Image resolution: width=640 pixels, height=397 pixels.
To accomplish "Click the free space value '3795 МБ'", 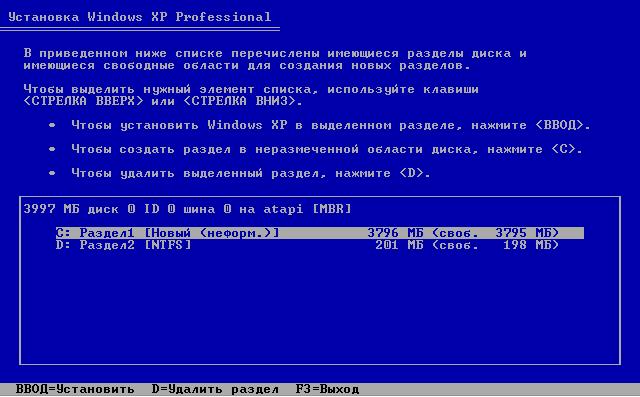I will point(523,233).
